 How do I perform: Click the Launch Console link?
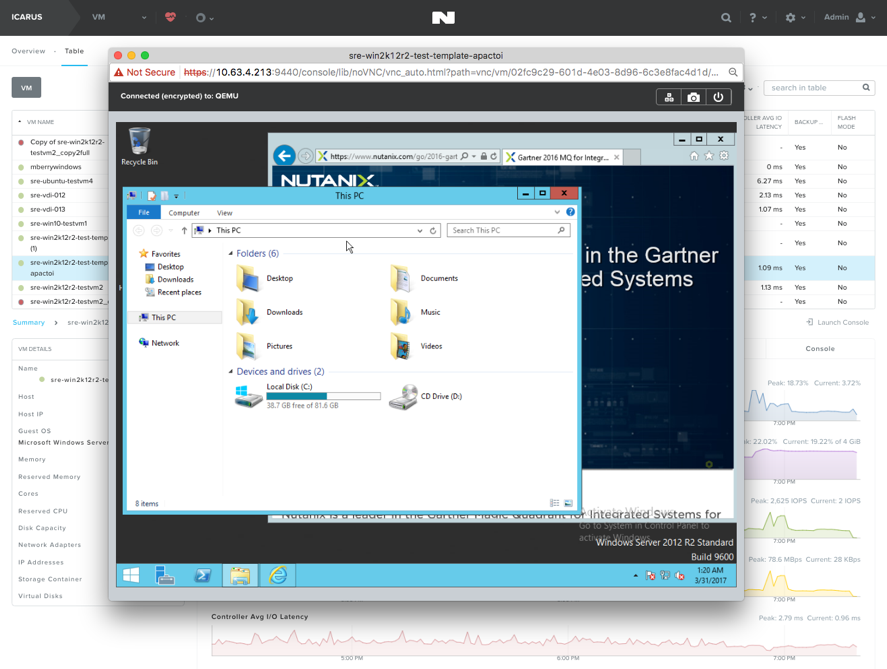click(837, 322)
